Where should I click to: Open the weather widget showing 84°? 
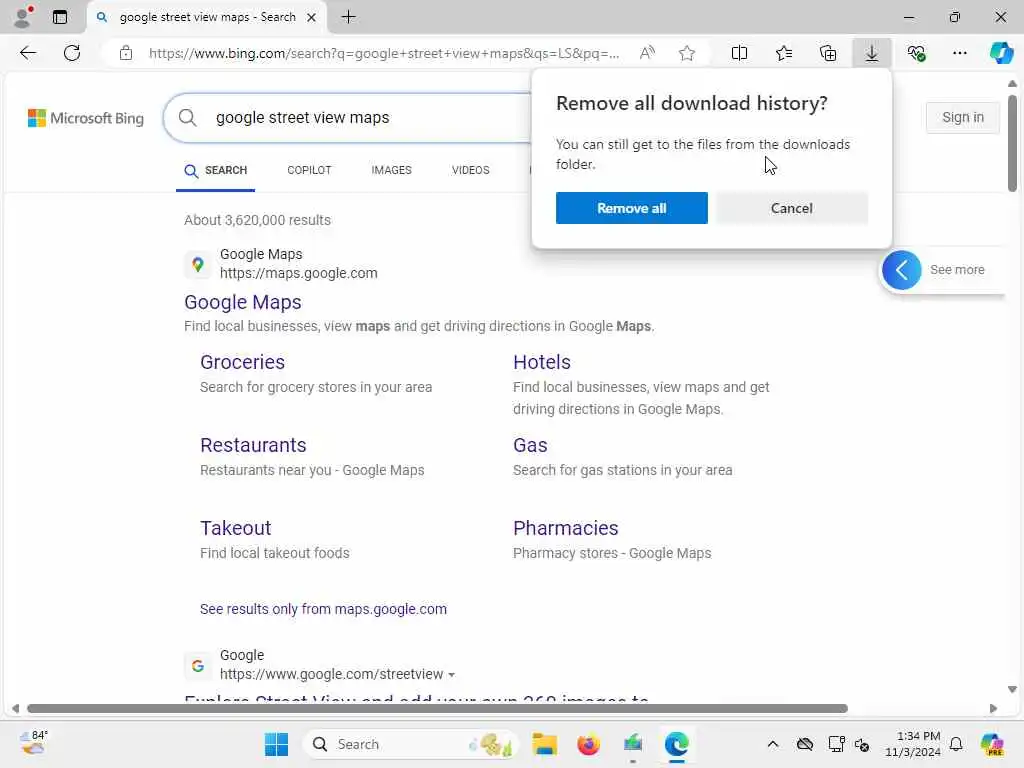coord(33,743)
